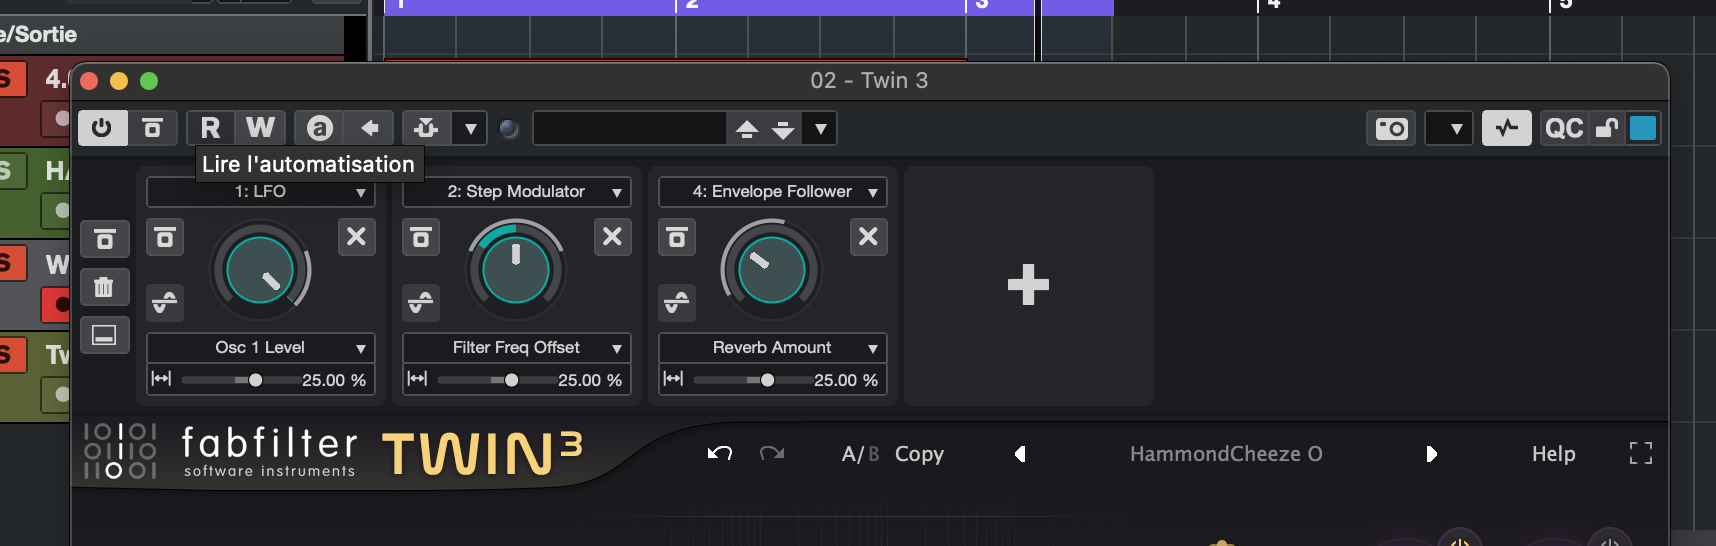Click range mode icon in Filter Freq Offset row
The image size is (1716, 546).
[x=418, y=379]
